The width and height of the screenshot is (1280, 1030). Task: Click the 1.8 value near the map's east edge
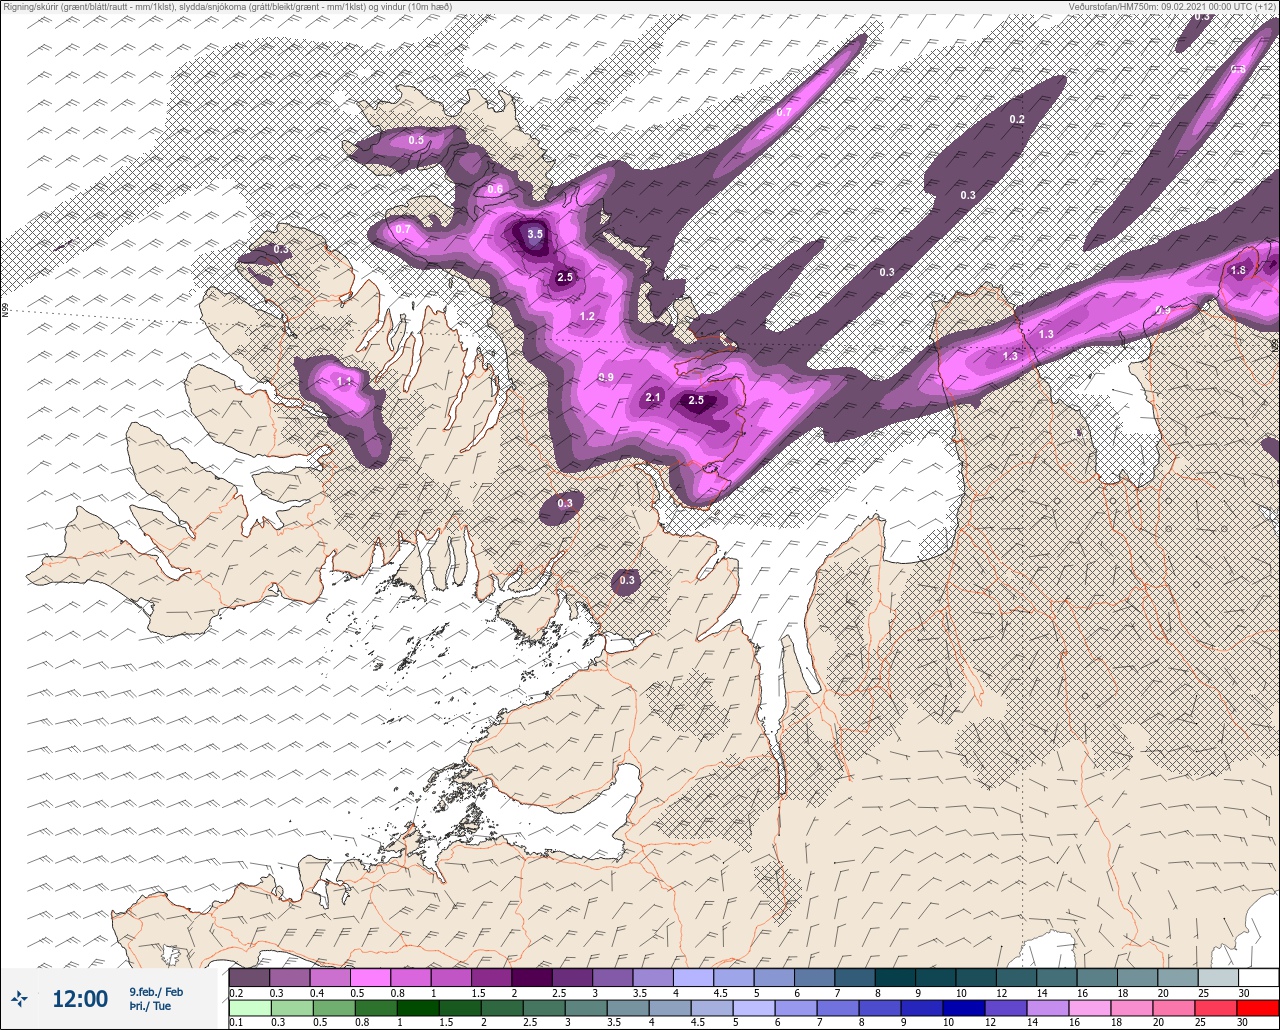[x=1238, y=271]
